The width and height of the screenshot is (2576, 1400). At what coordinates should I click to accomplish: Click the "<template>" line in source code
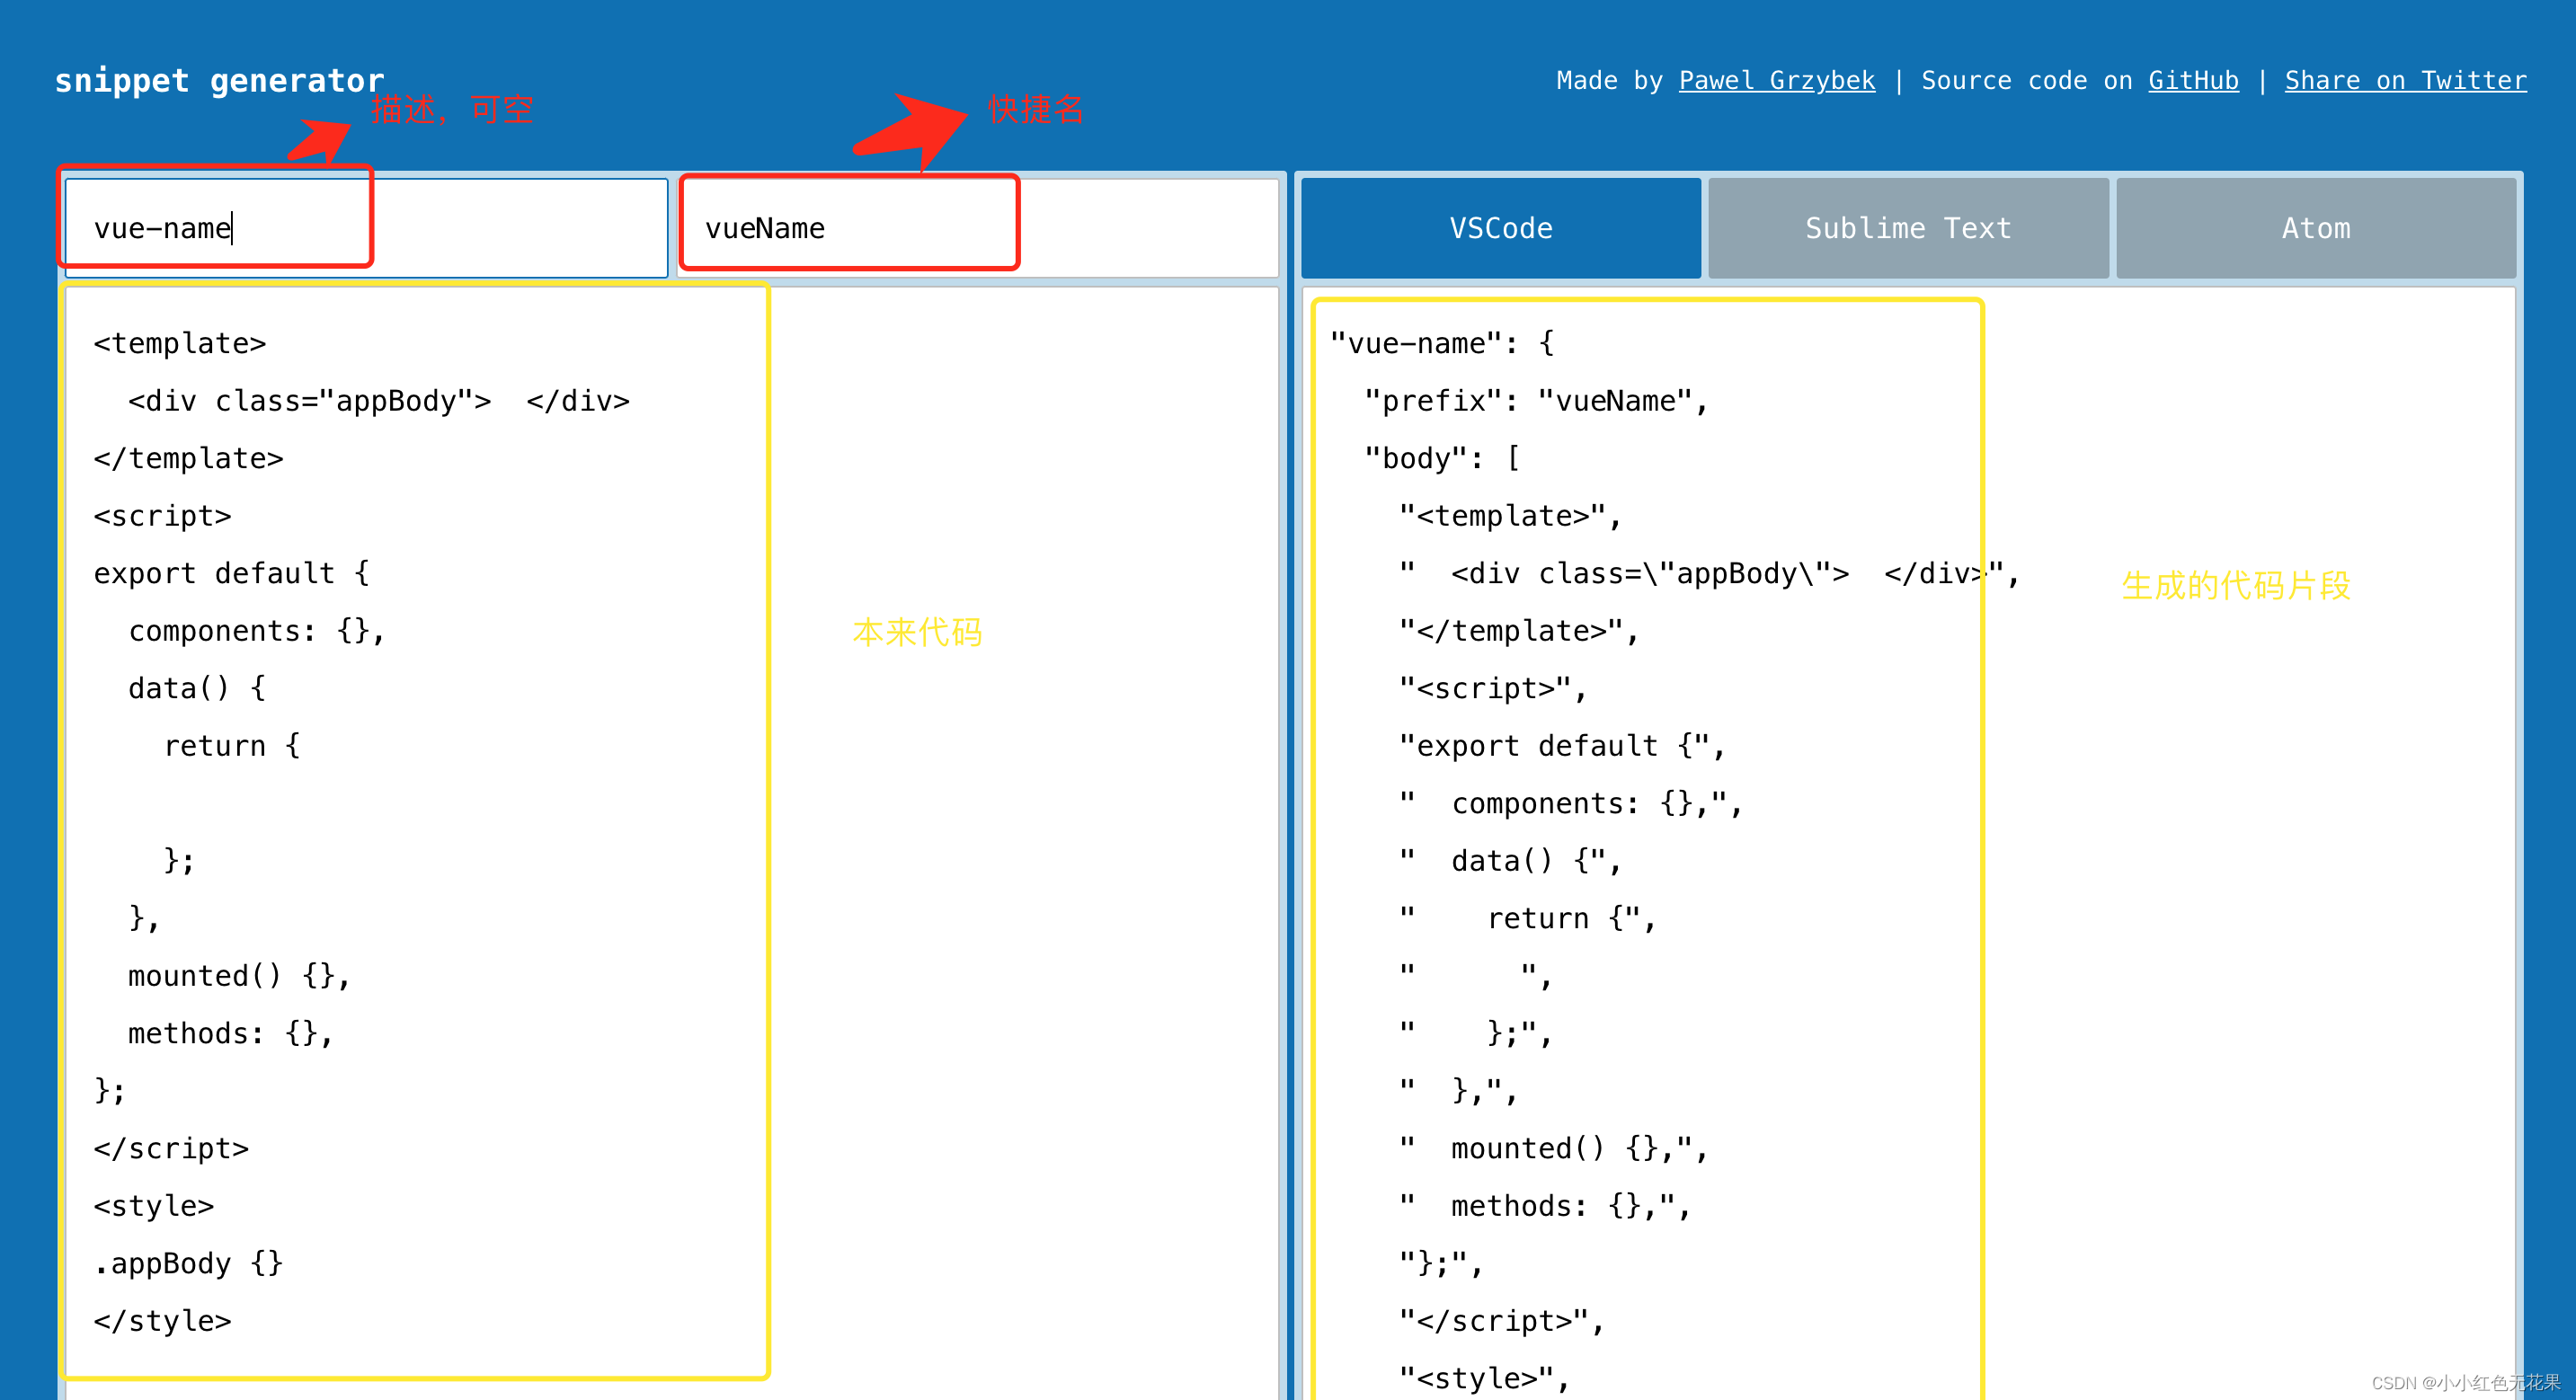[180, 343]
